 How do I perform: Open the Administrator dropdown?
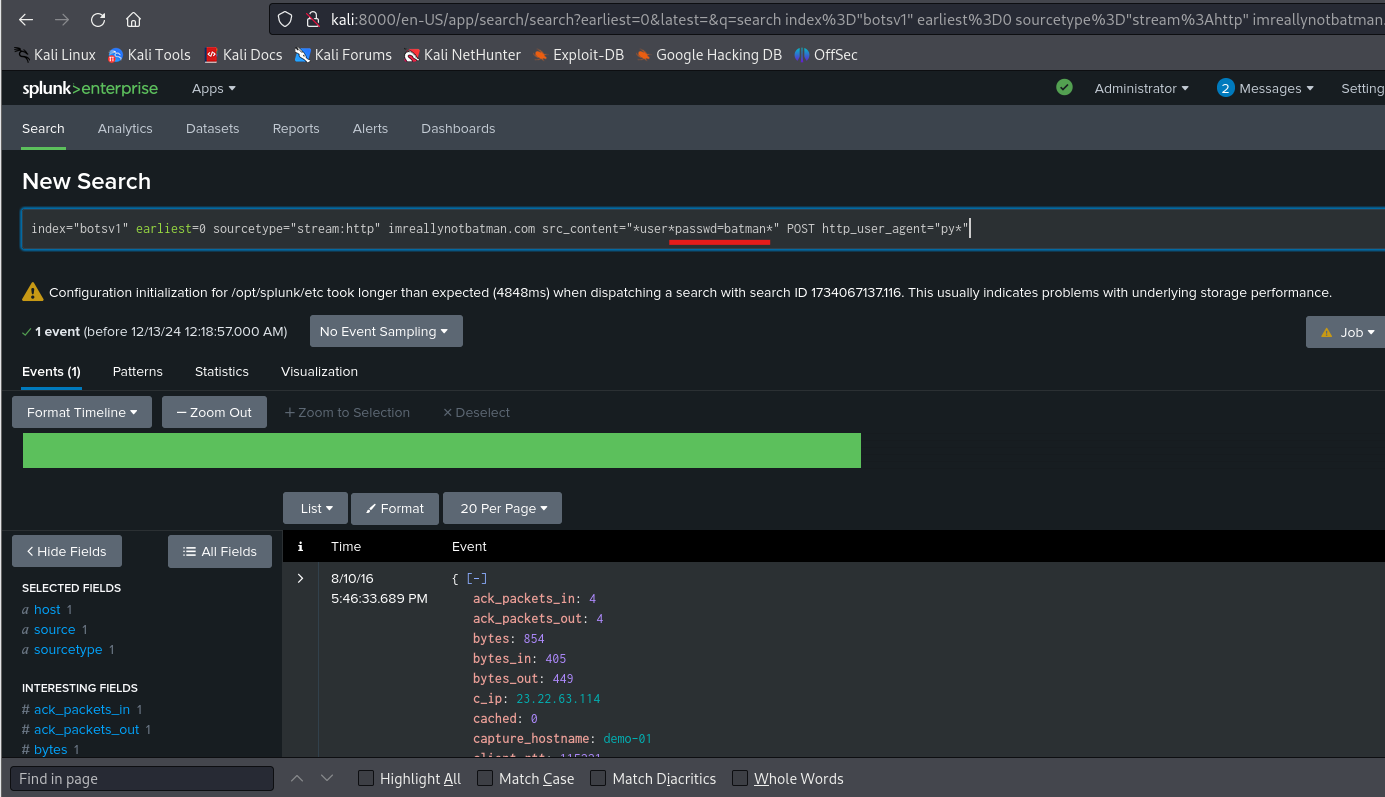[x=1142, y=88]
